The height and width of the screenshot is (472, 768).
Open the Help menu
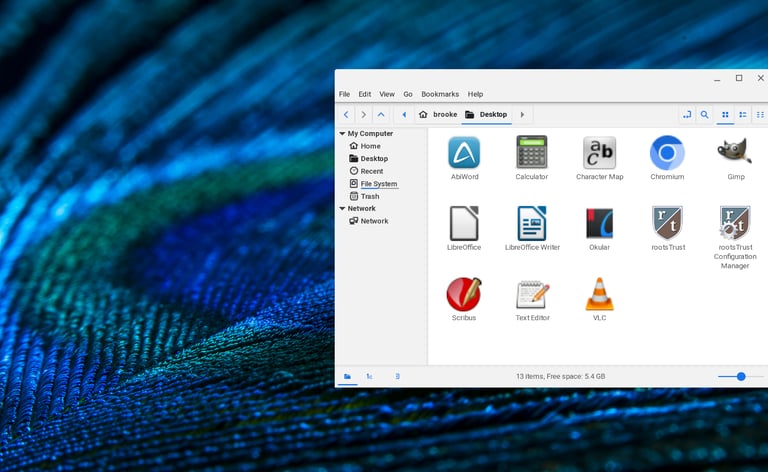475,94
